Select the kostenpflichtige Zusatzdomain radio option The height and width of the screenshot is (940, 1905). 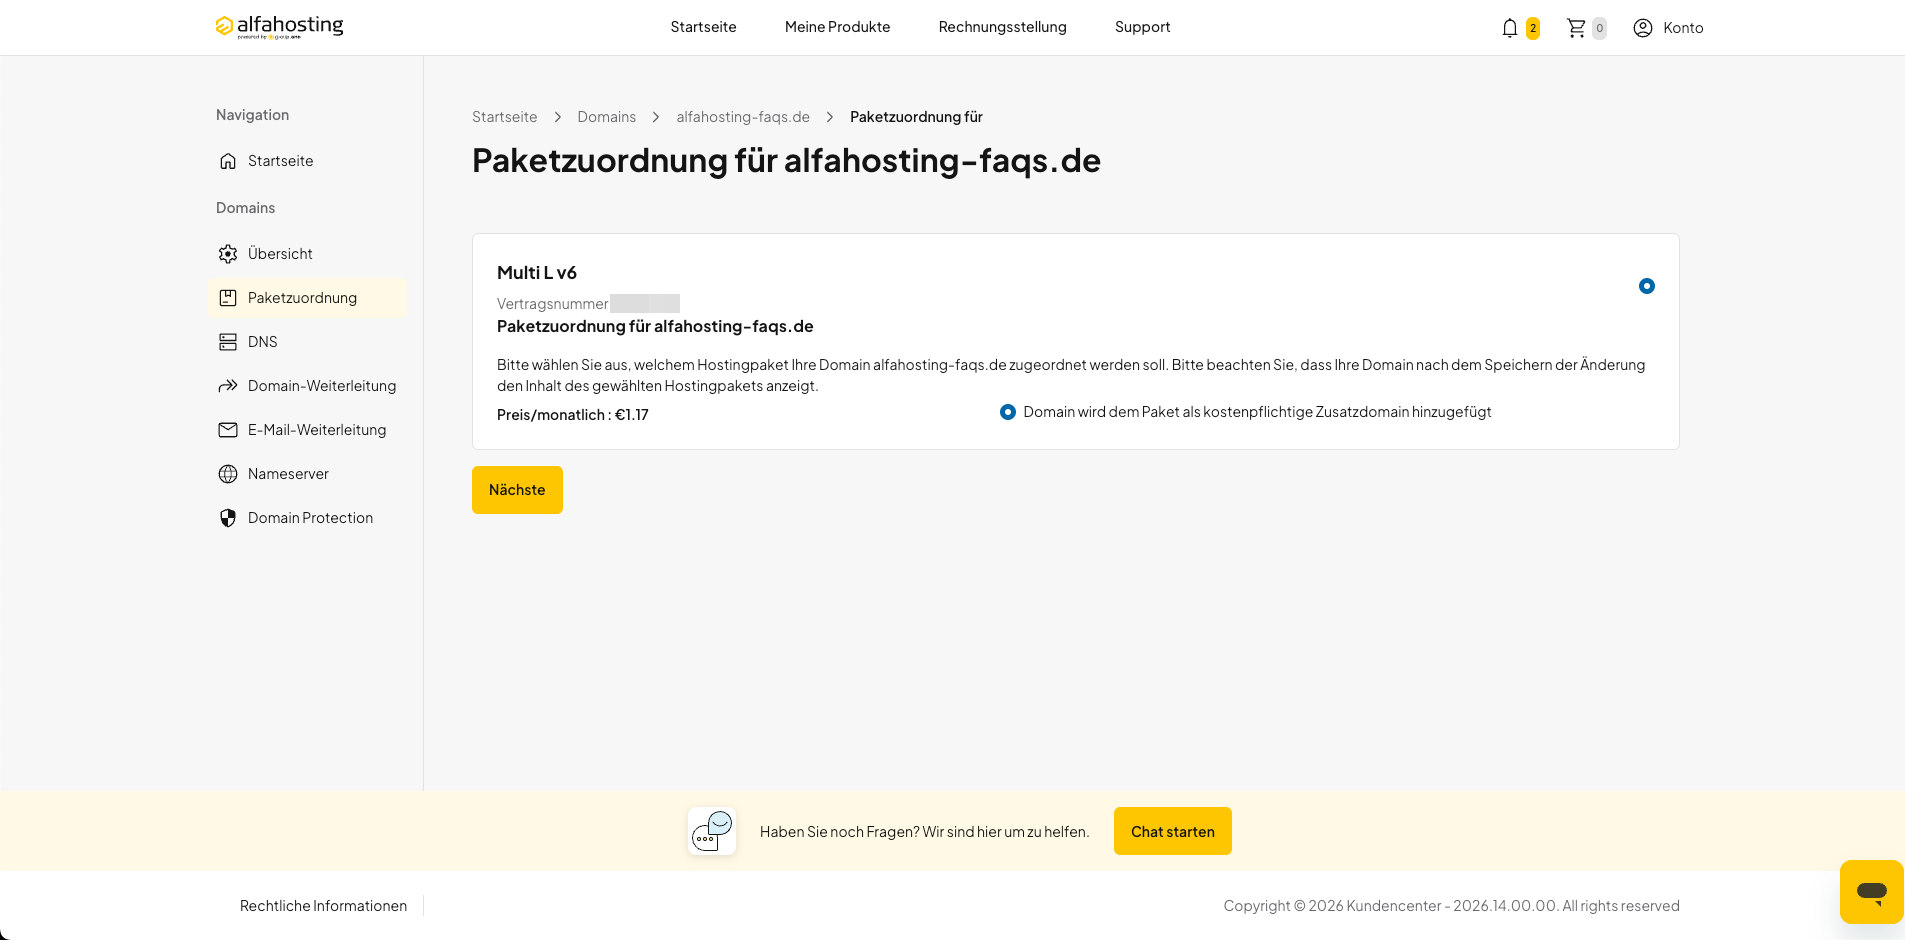point(1008,412)
